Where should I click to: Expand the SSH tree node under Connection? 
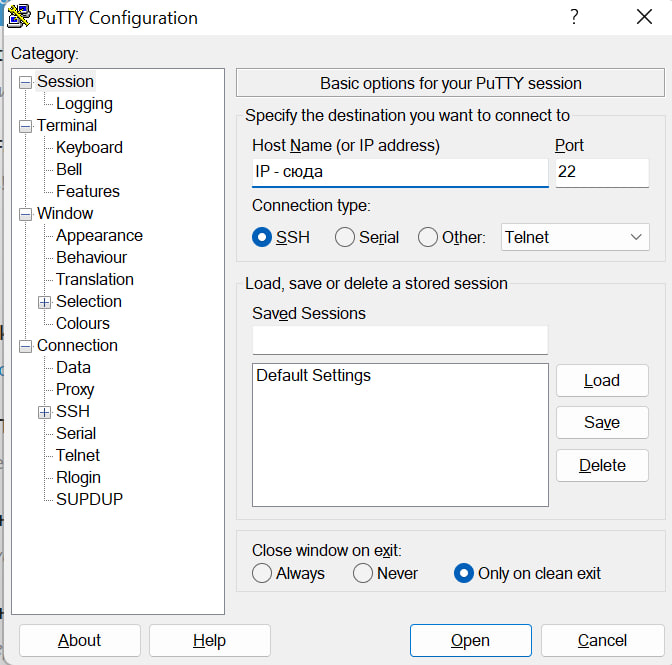coord(44,412)
